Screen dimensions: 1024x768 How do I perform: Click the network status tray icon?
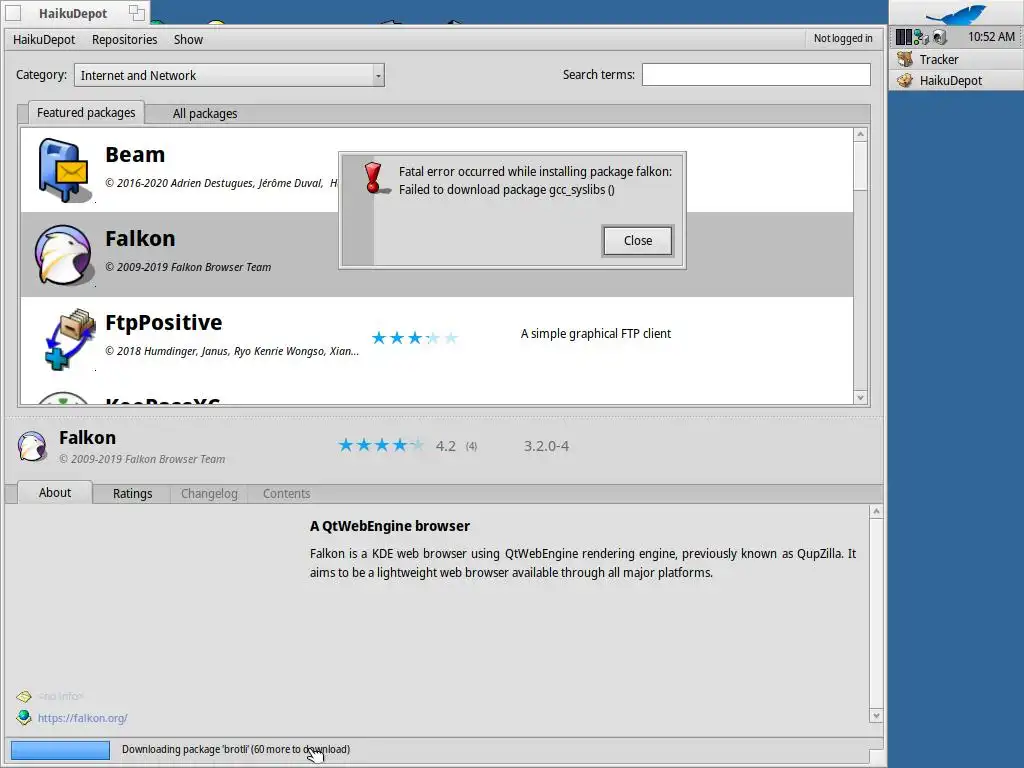tap(921, 37)
